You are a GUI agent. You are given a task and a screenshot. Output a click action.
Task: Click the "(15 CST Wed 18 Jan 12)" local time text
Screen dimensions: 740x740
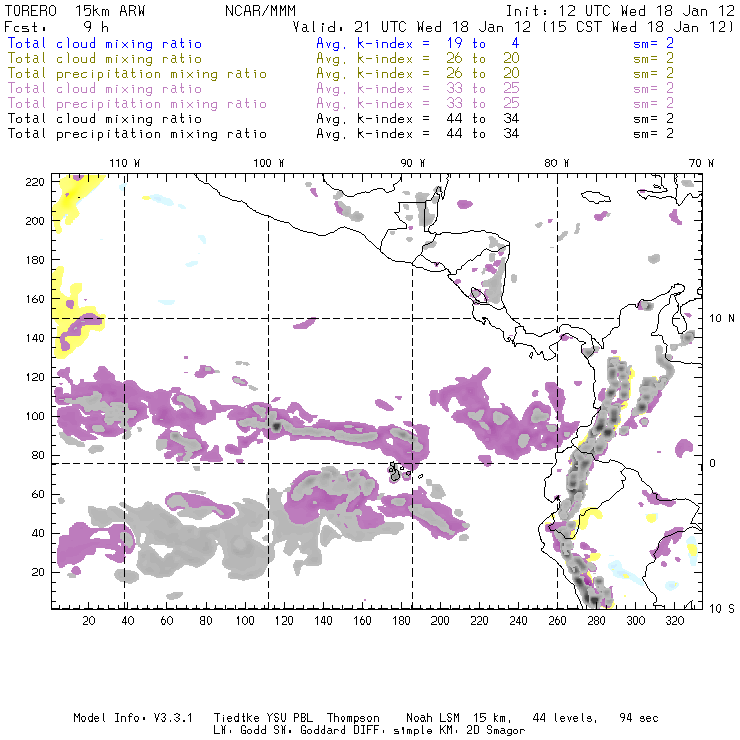[x=638, y=27]
